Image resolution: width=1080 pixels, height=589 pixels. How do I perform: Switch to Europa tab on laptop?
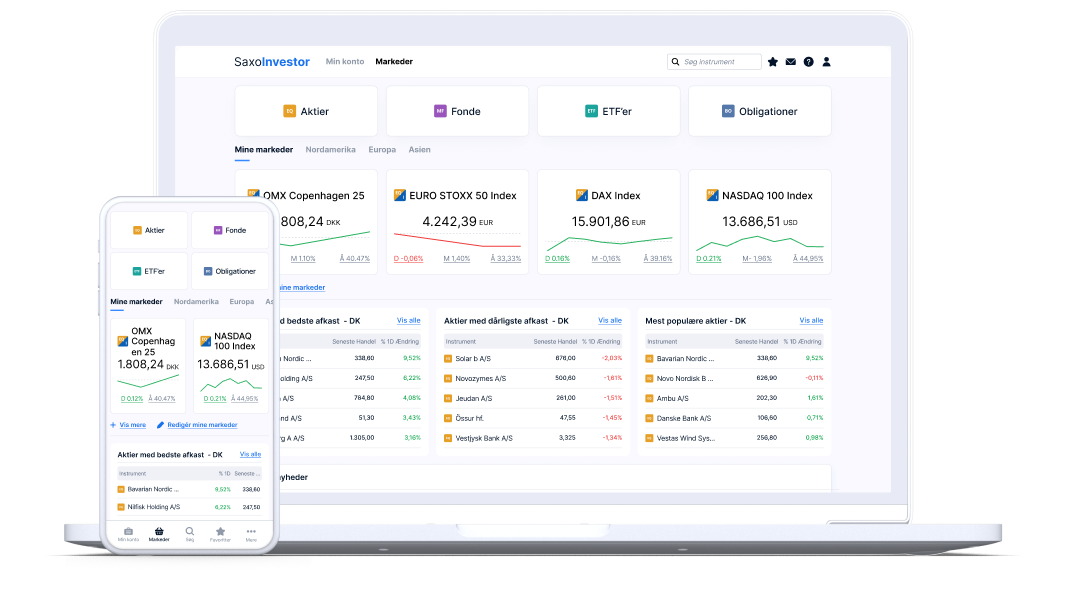point(382,149)
